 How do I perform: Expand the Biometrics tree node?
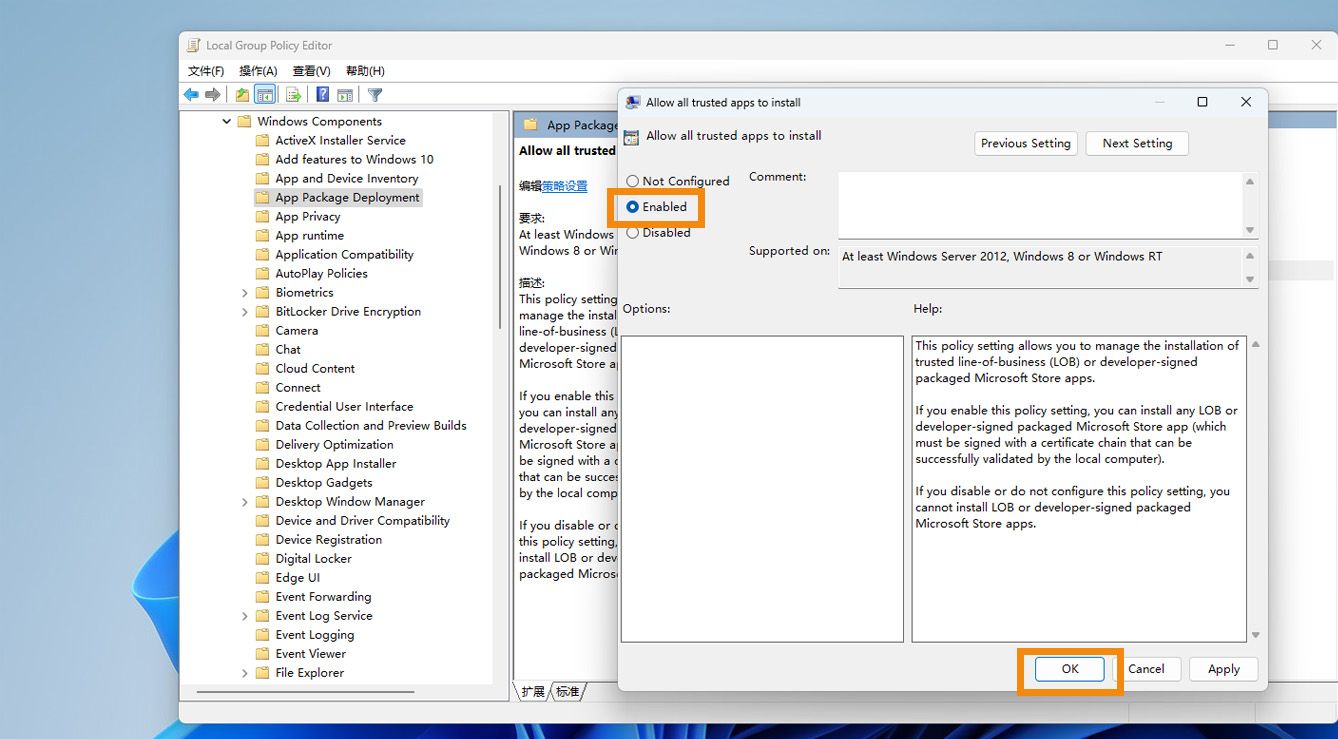(x=245, y=292)
